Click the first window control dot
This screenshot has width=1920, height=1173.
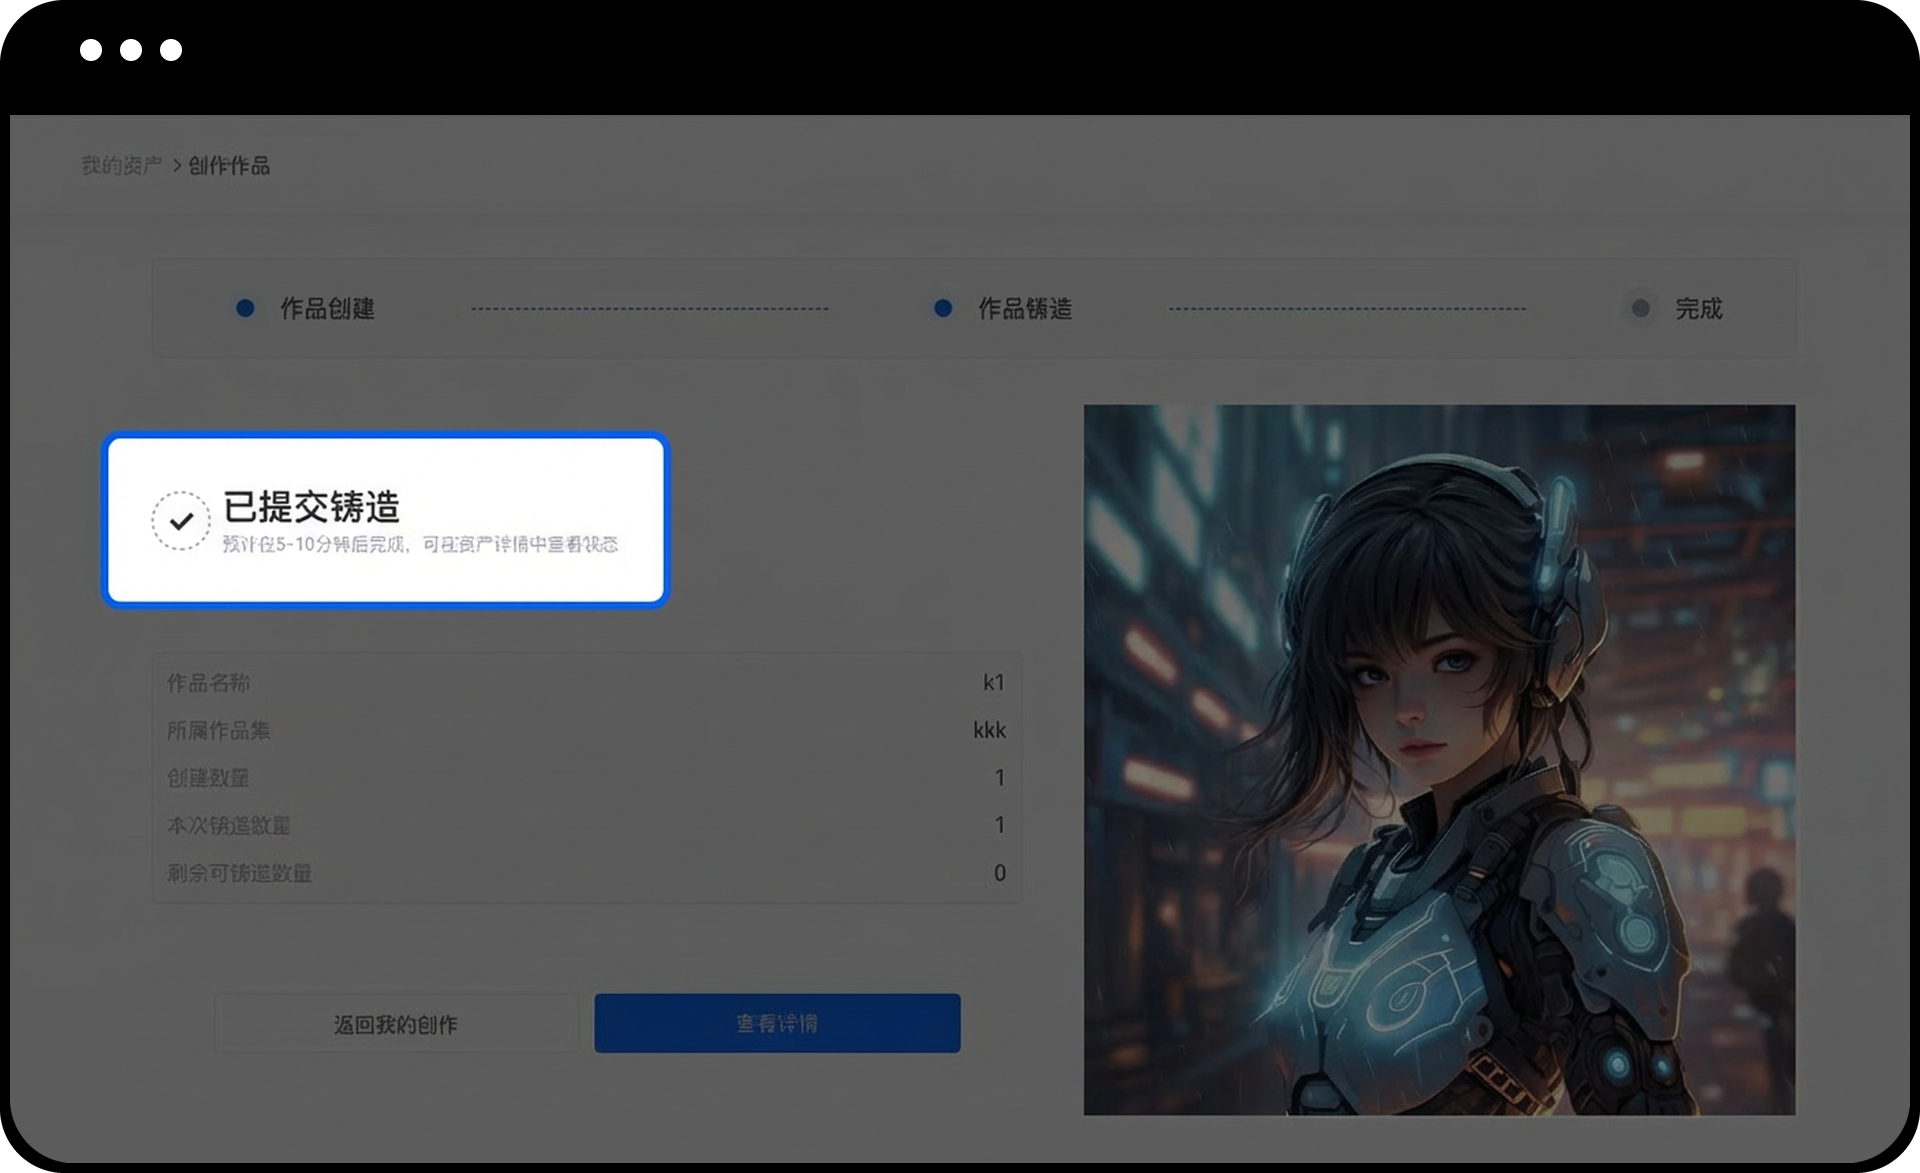pyautogui.click(x=91, y=50)
